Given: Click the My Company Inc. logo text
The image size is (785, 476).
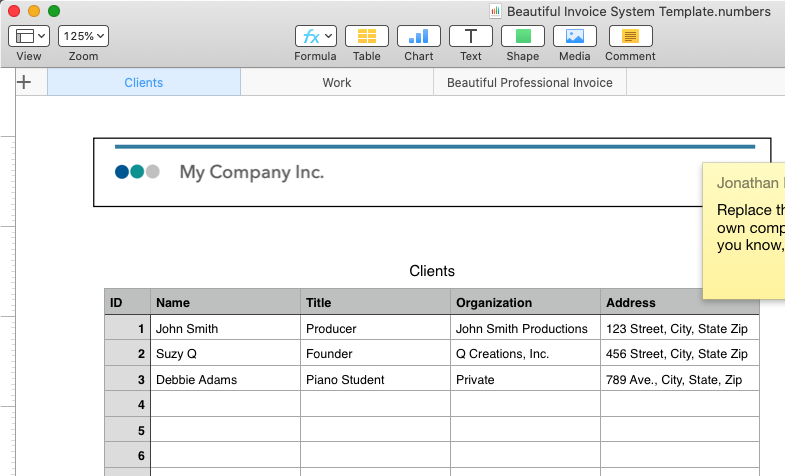Looking at the screenshot, I should [x=252, y=172].
